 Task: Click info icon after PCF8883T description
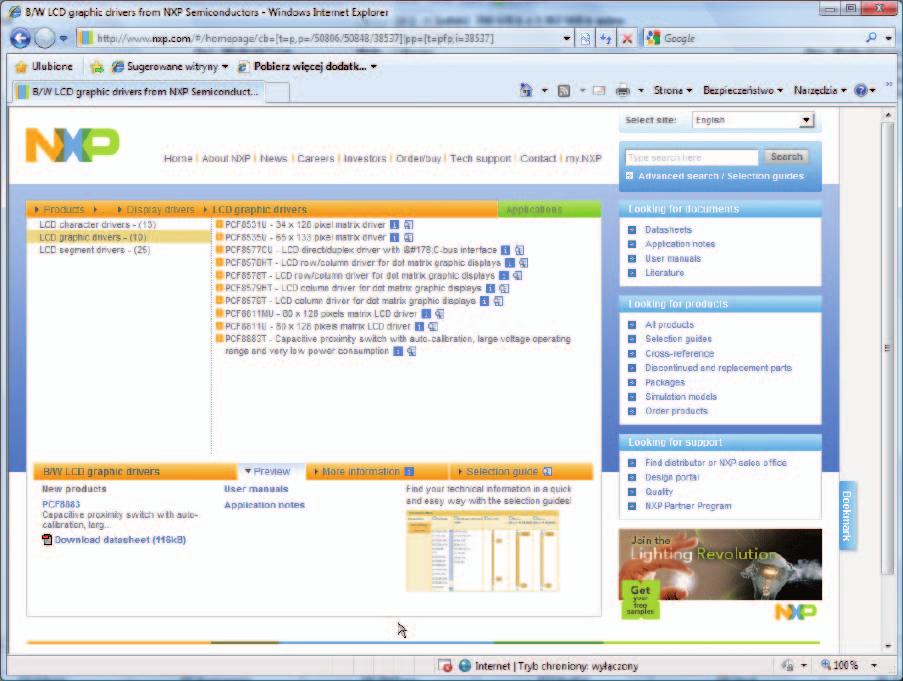point(397,351)
